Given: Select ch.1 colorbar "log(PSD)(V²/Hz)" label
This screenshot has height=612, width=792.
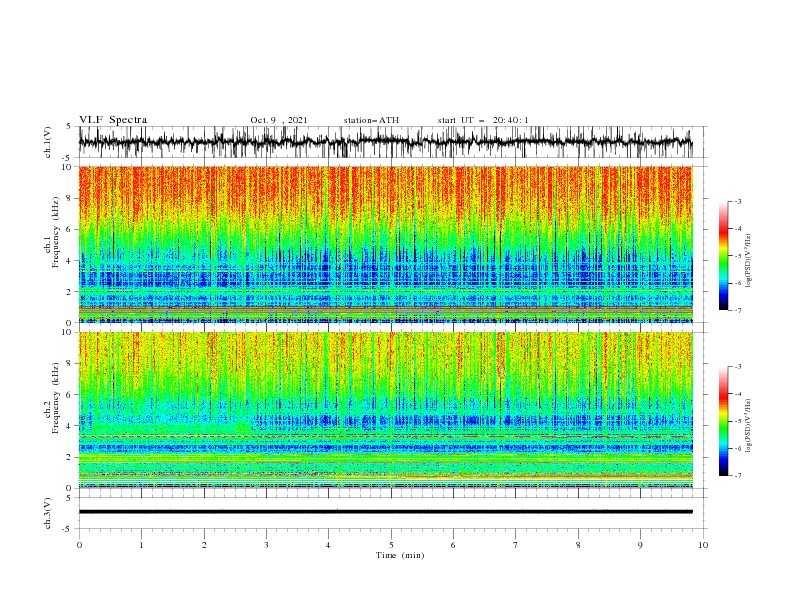Looking at the screenshot, I should 749,261.
